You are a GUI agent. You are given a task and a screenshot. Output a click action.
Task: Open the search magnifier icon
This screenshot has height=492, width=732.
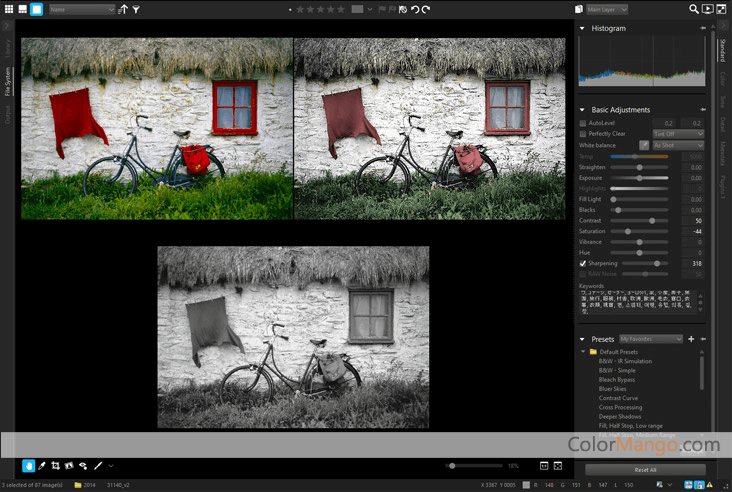[694, 9]
